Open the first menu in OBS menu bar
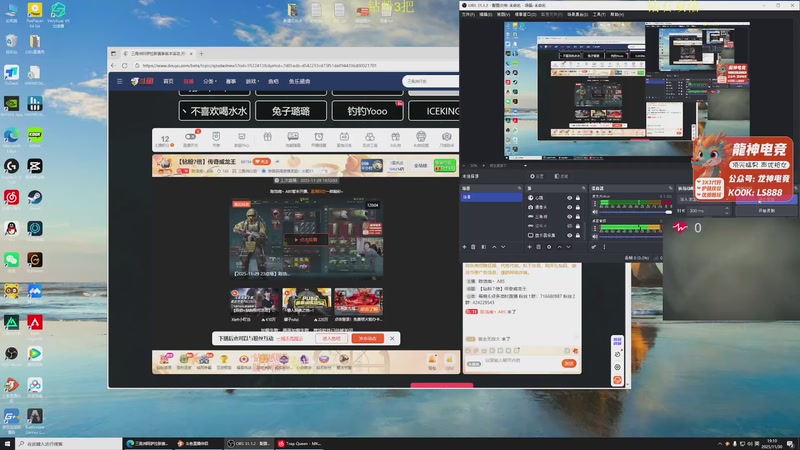This screenshot has width=800, height=450. point(468,14)
